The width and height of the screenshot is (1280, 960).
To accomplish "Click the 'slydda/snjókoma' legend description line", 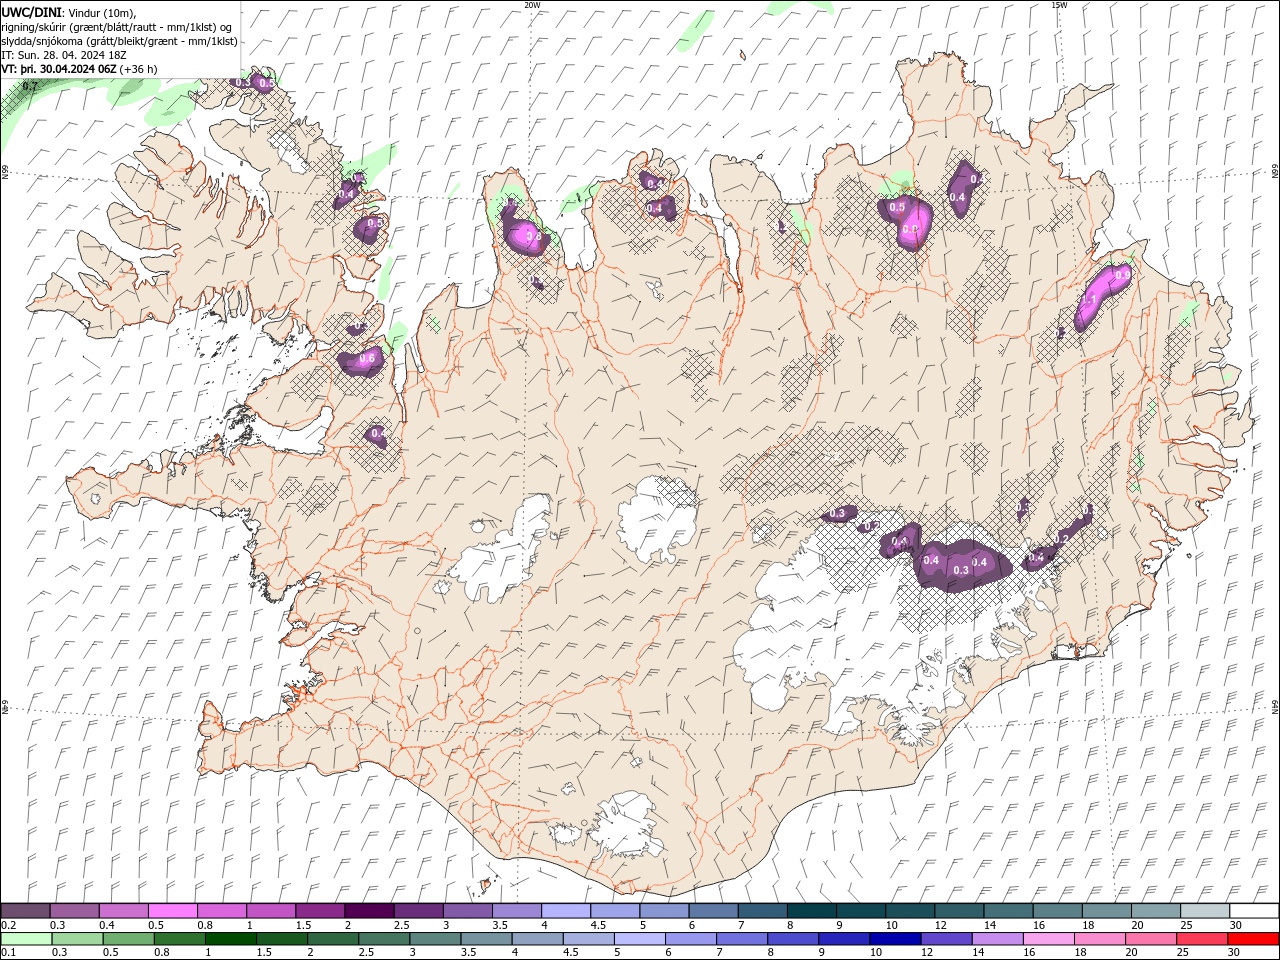I will 119,41.
